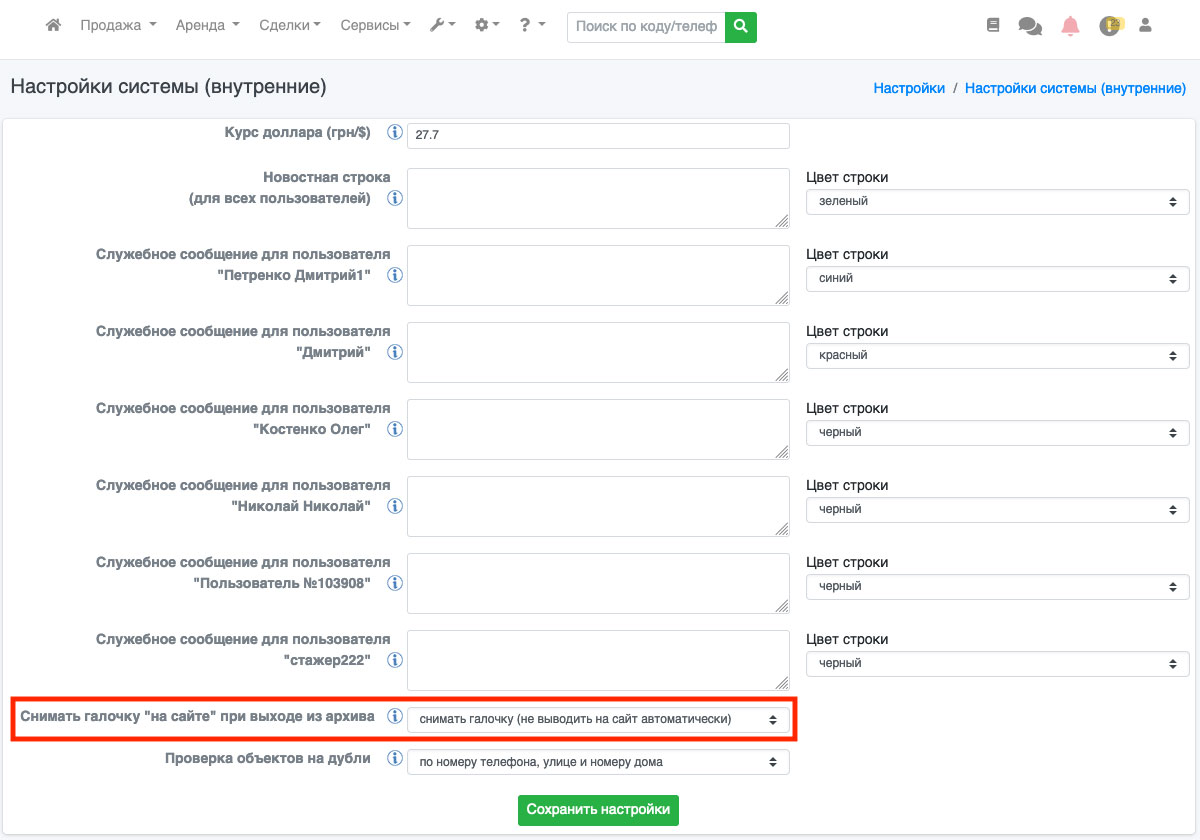Click the green search magnifier button
The image size is (1200, 840).
point(741,27)
